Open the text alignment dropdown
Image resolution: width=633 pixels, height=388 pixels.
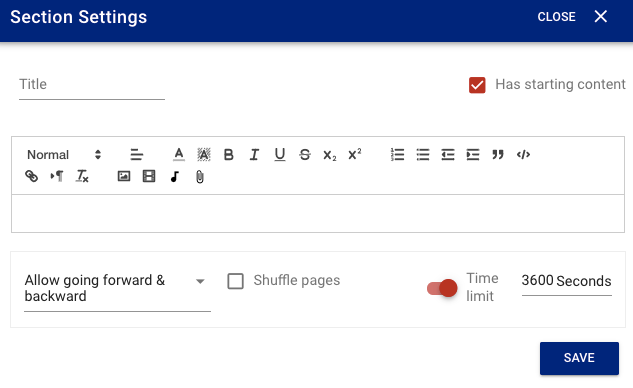136,155
